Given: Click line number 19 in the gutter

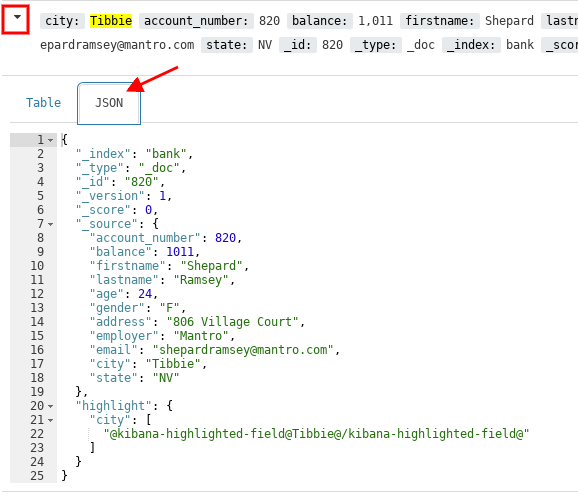Looking at the screenshot, I should 37,392.
